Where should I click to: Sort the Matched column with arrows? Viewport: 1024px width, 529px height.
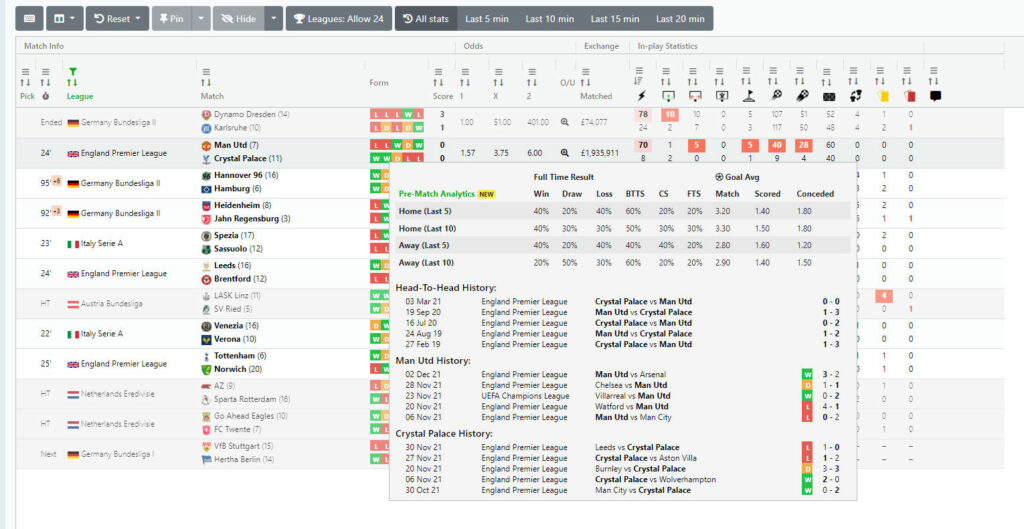585,82
